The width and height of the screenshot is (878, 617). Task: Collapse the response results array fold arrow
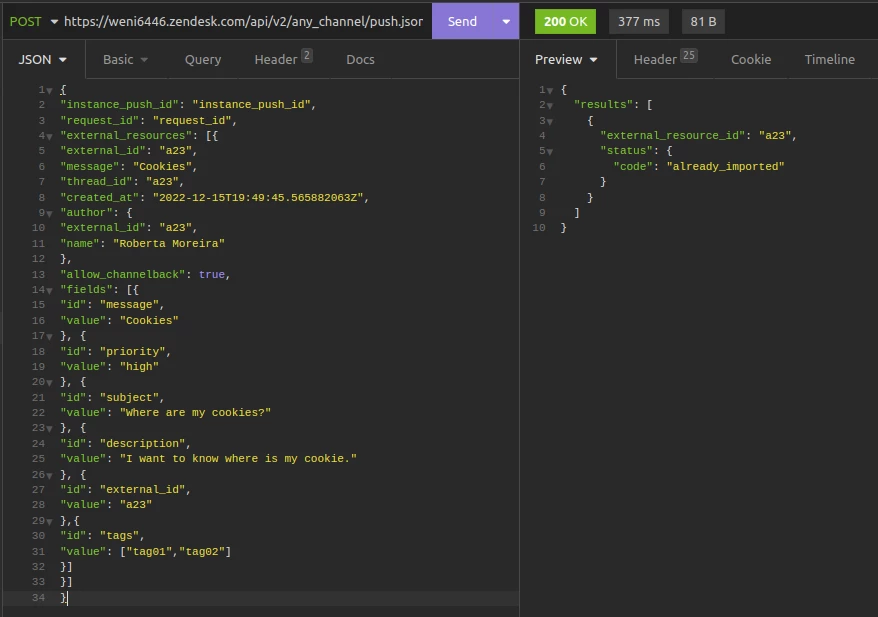click(550, 105)
